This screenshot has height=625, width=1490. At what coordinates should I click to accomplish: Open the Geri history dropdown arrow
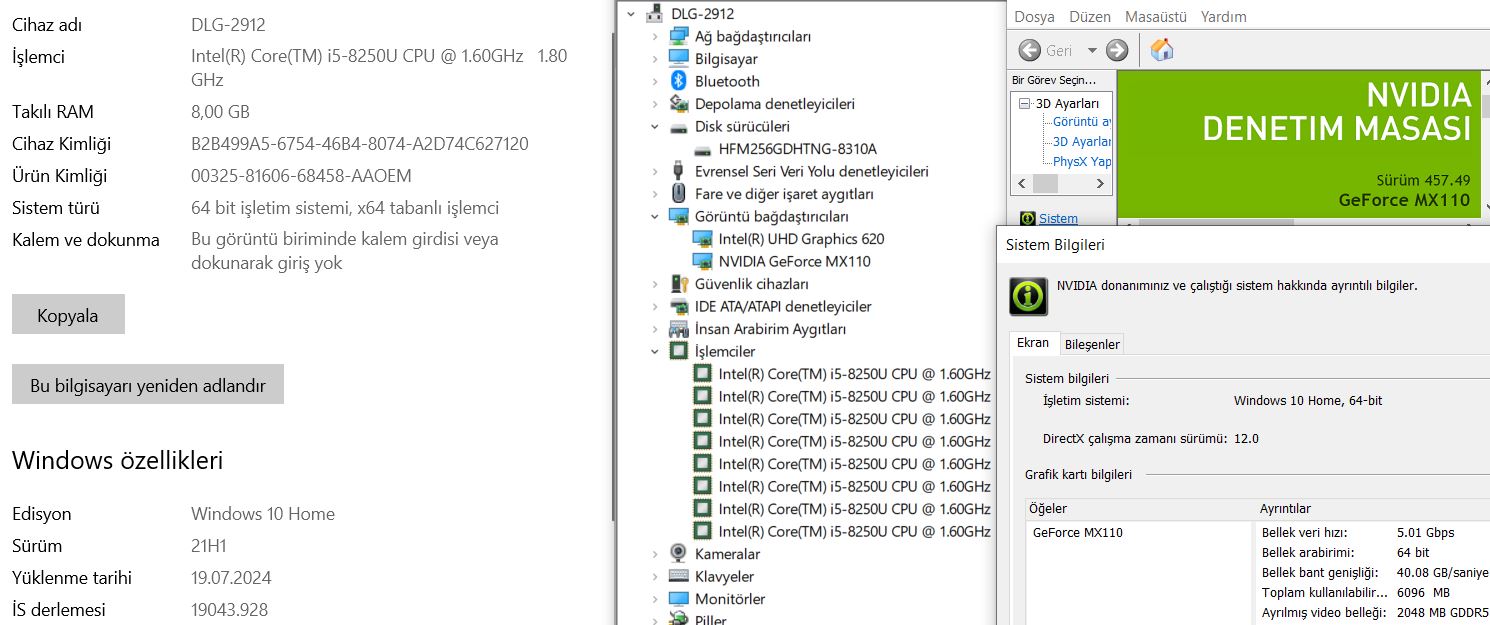(x=1092, y=50)
